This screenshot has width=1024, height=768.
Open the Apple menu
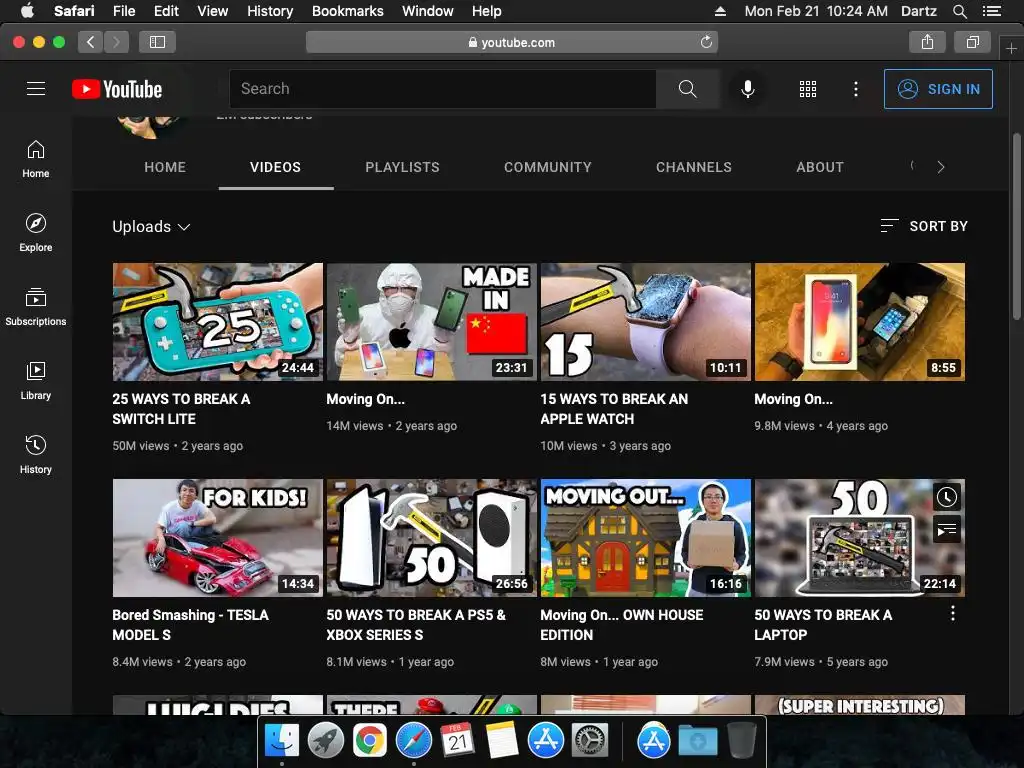(27, 11)
